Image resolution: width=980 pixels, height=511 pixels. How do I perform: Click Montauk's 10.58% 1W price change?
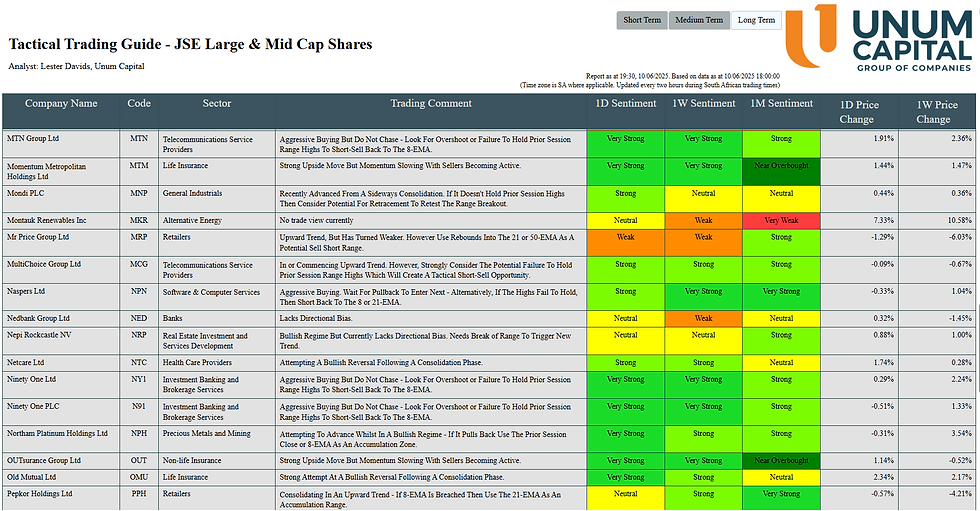(x=959, y=221)
